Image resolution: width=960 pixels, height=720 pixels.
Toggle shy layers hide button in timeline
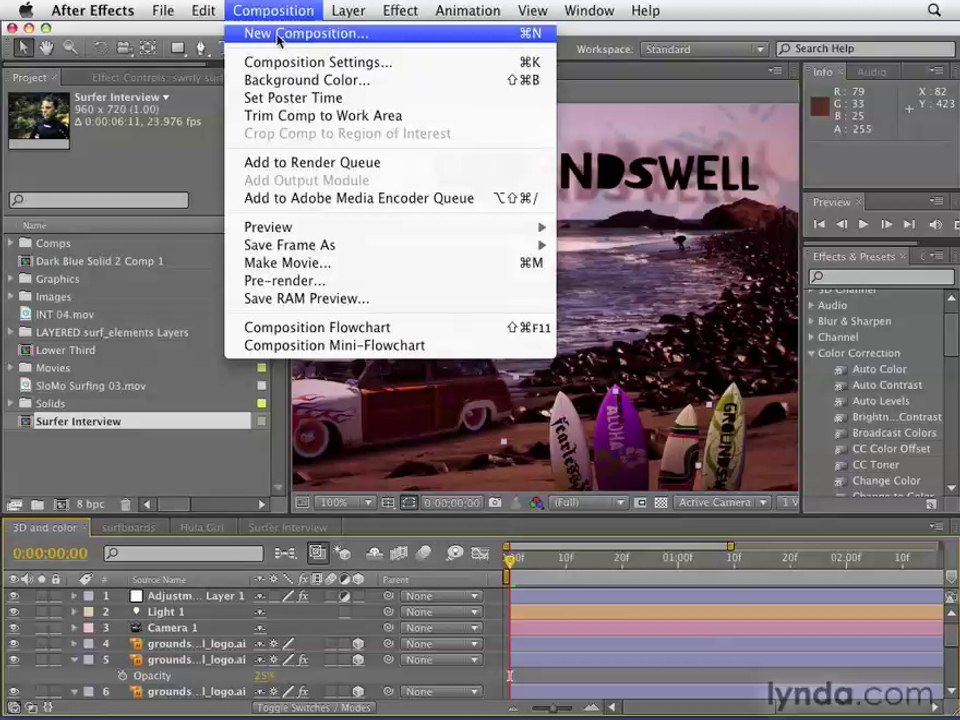(x=374, y=553)
